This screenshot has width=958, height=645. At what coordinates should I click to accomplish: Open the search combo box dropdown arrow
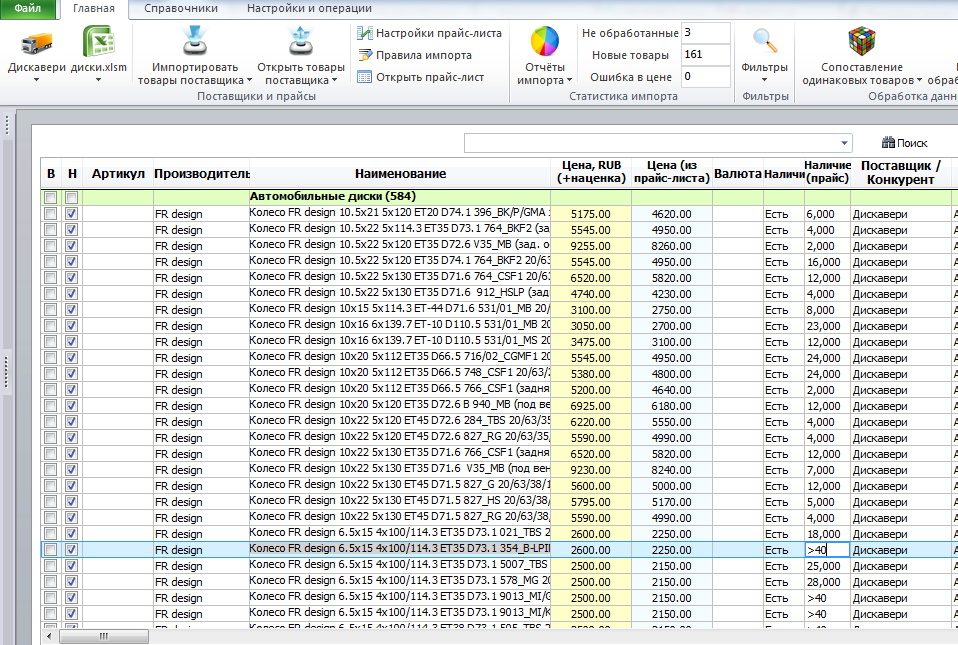point(844,143)
